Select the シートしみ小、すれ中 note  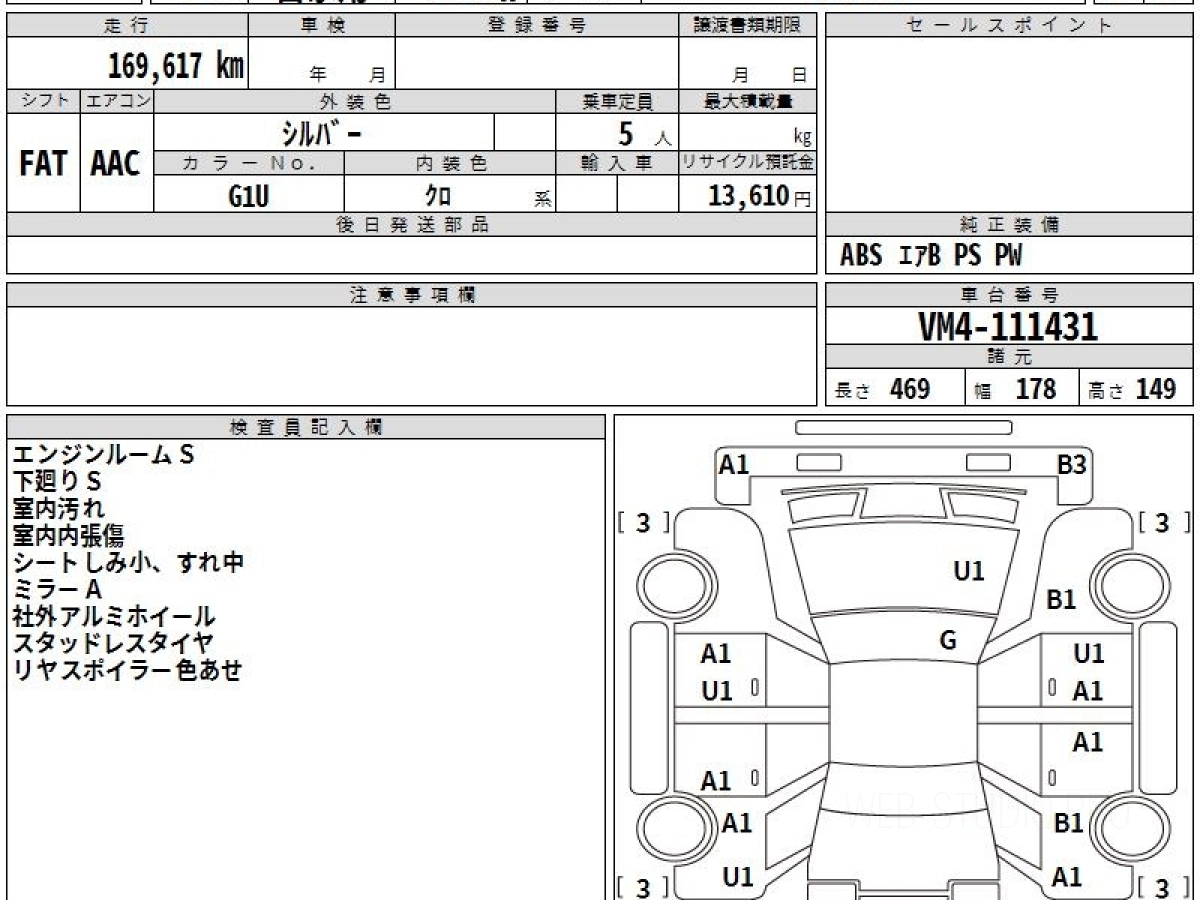point(128,563)
